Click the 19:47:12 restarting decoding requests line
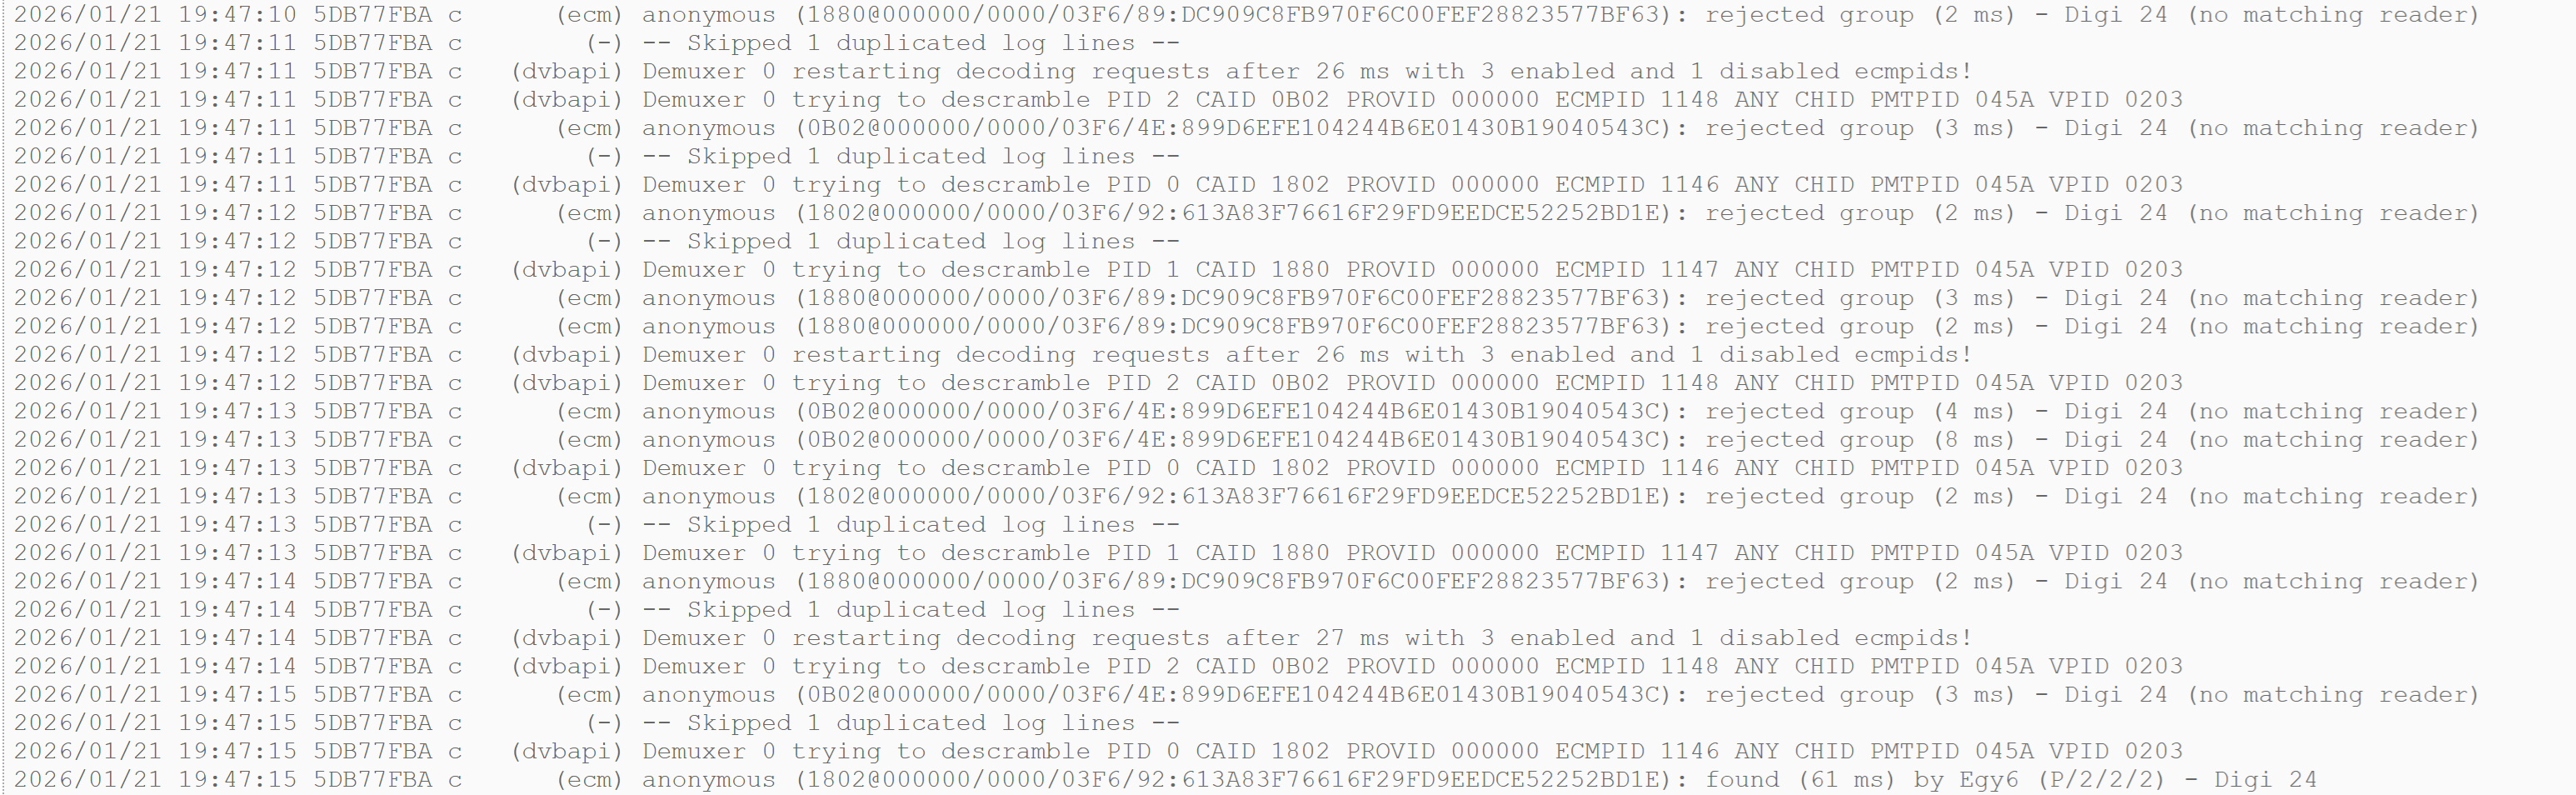 993,355
